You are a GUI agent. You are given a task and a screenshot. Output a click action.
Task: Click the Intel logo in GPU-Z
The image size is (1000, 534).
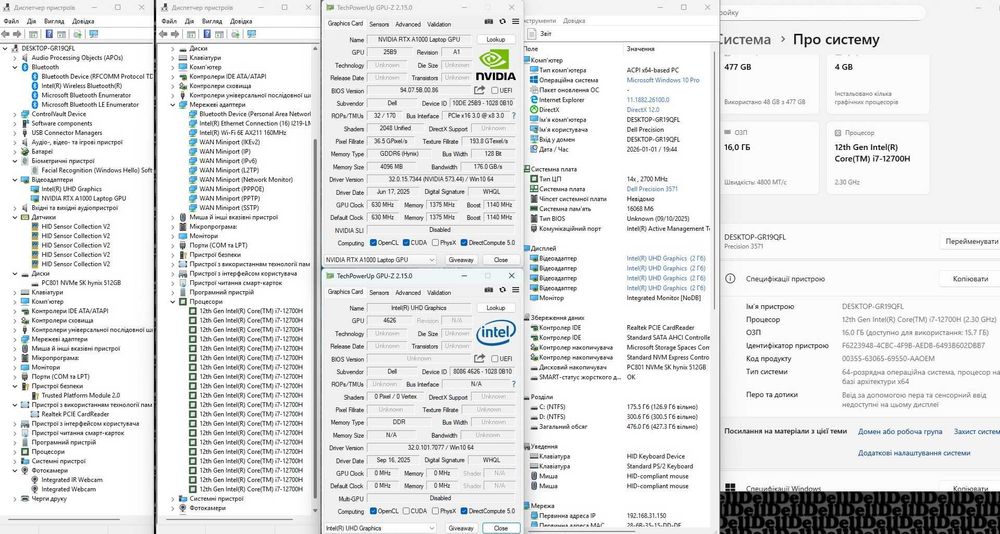tap(496, 333)
